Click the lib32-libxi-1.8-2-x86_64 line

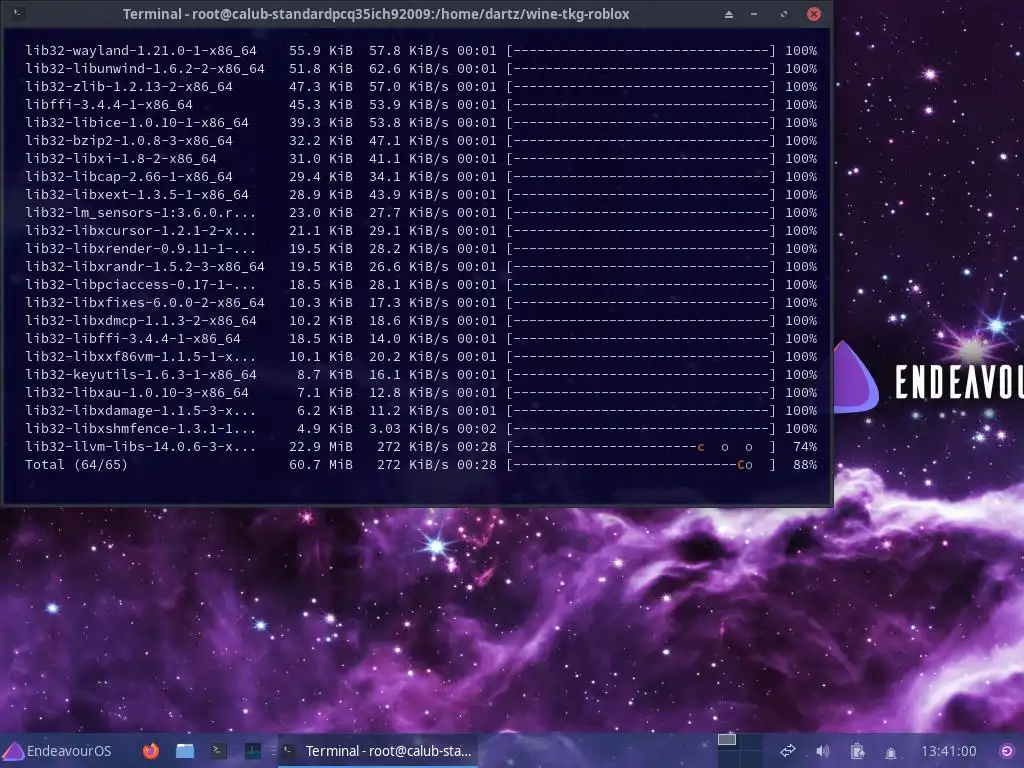pos(421,159)
